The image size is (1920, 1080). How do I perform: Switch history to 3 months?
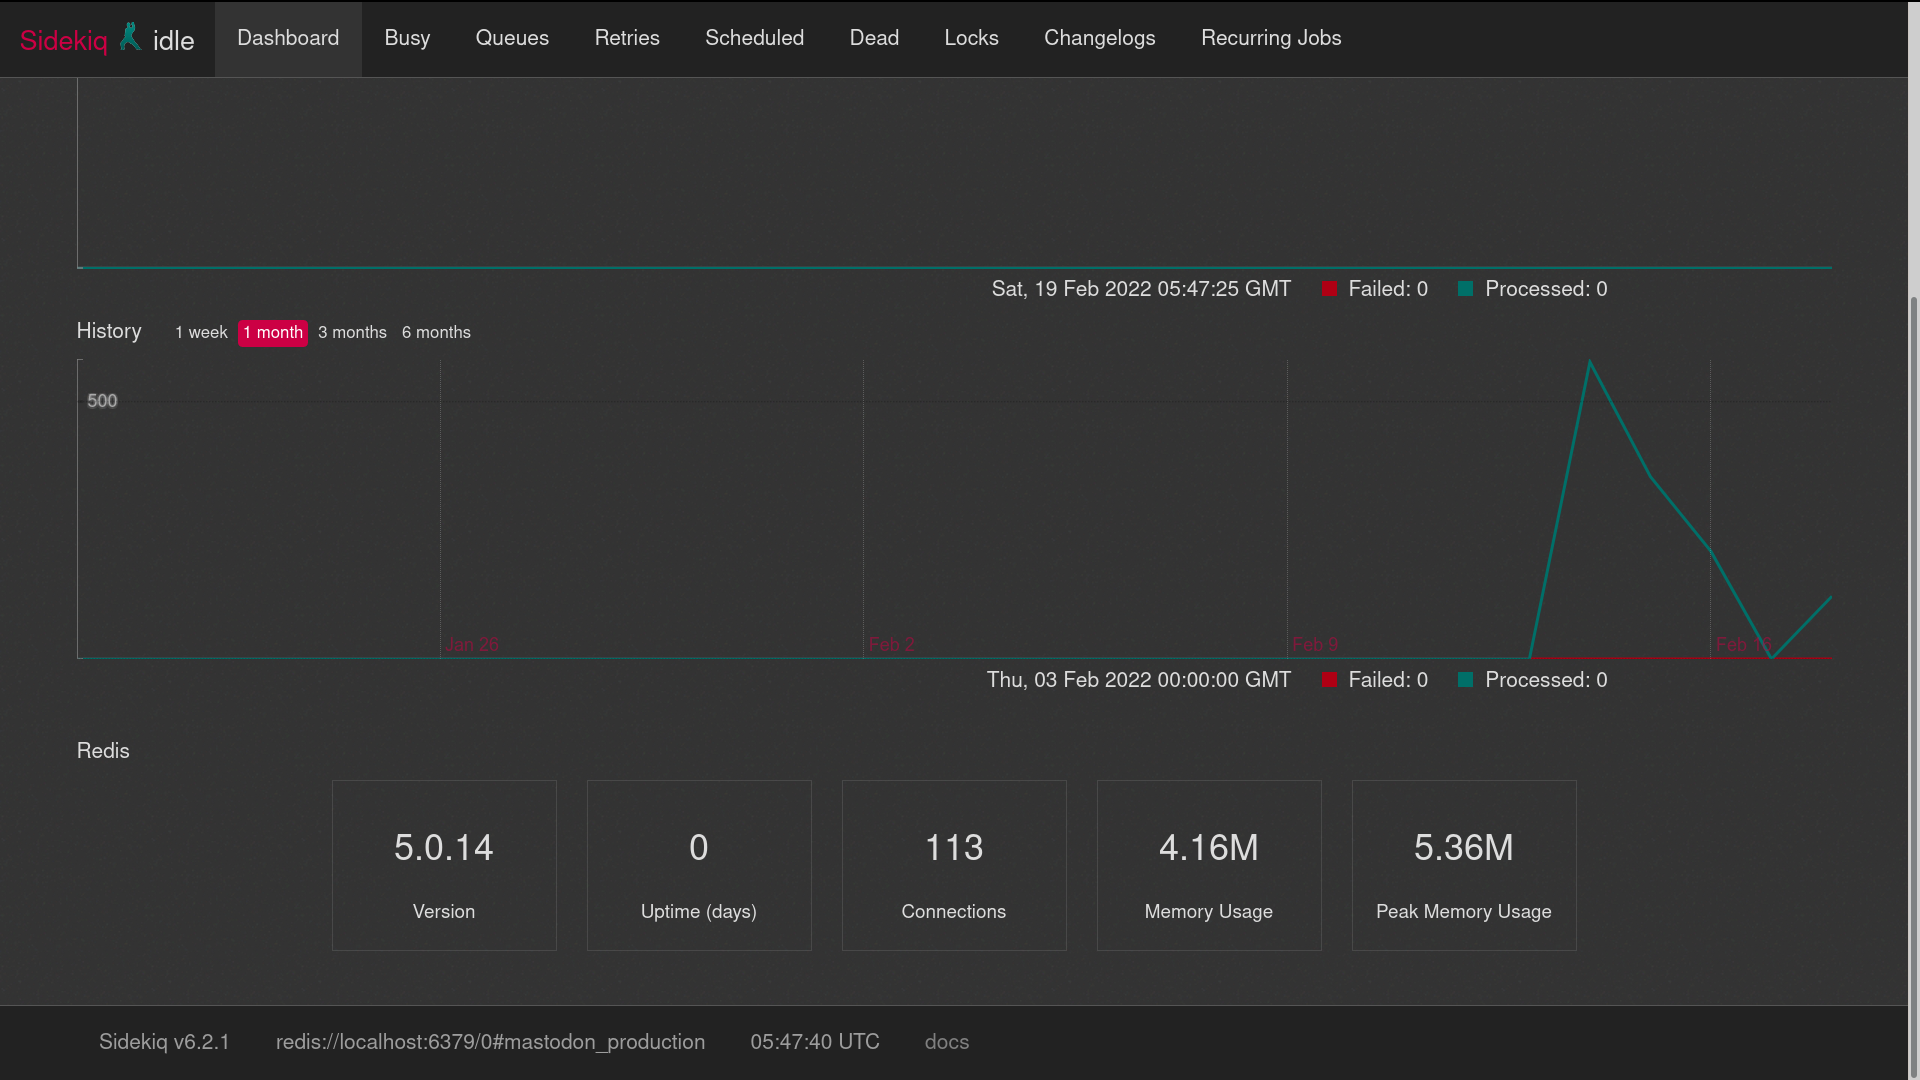coord(352,333)
